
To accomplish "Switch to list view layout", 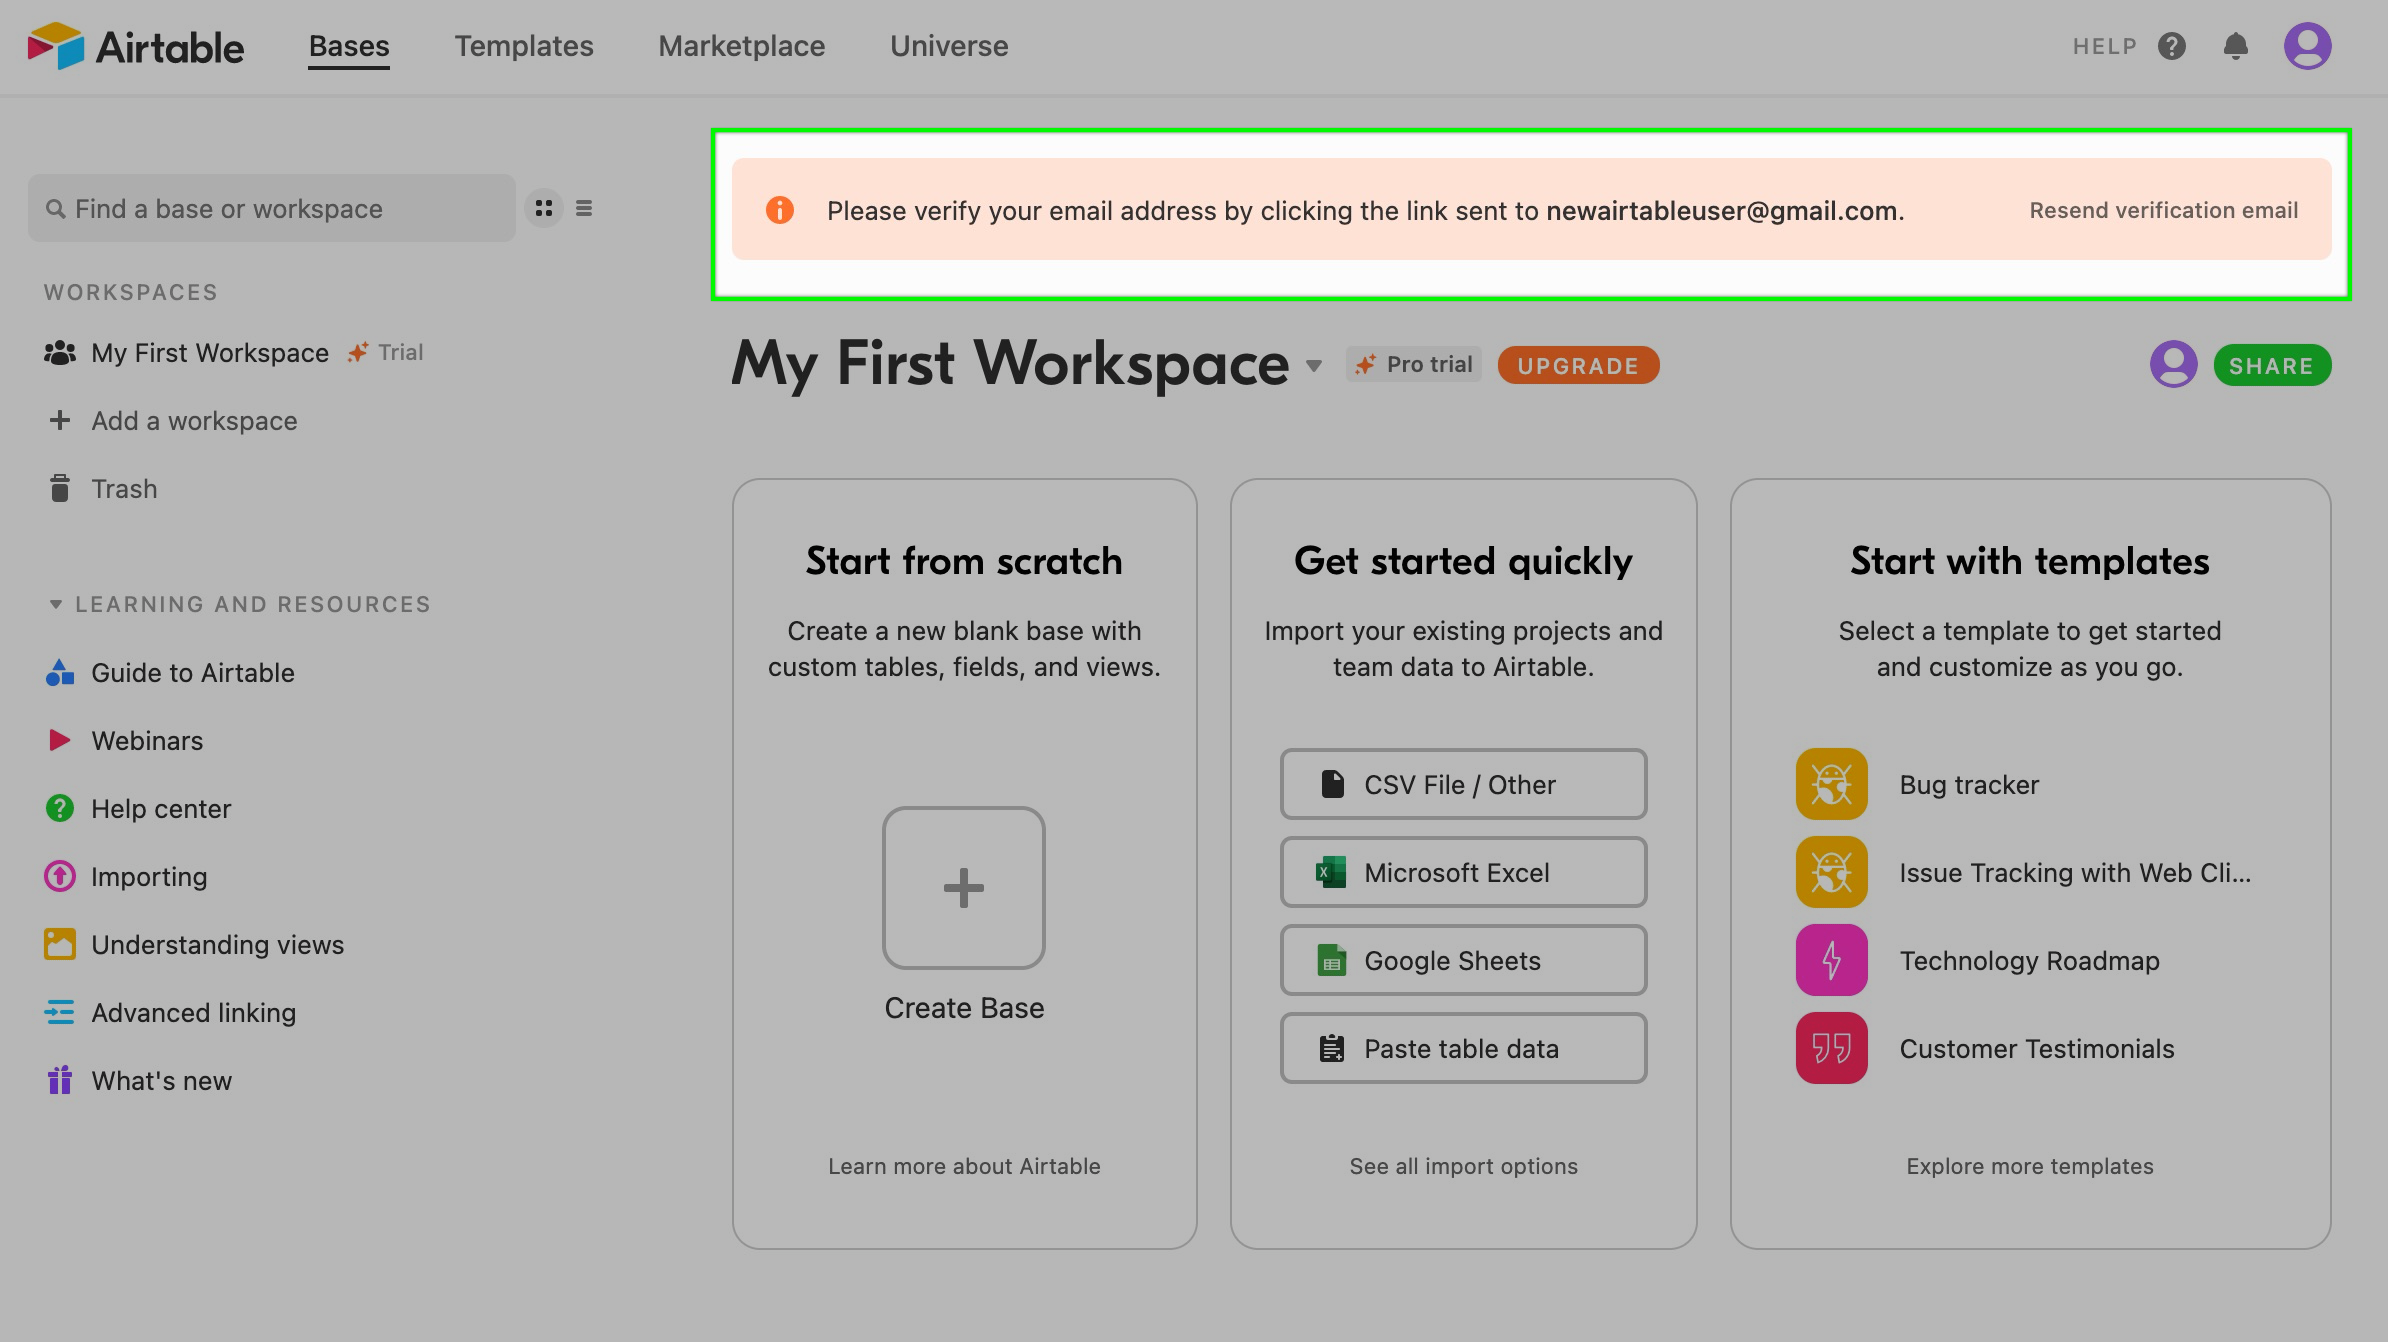I will click(584, 208).
